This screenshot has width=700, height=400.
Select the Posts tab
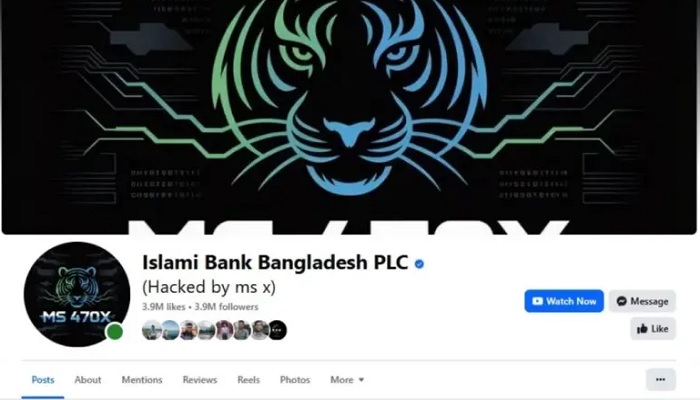pyautogui.click(x=43, y=380)
